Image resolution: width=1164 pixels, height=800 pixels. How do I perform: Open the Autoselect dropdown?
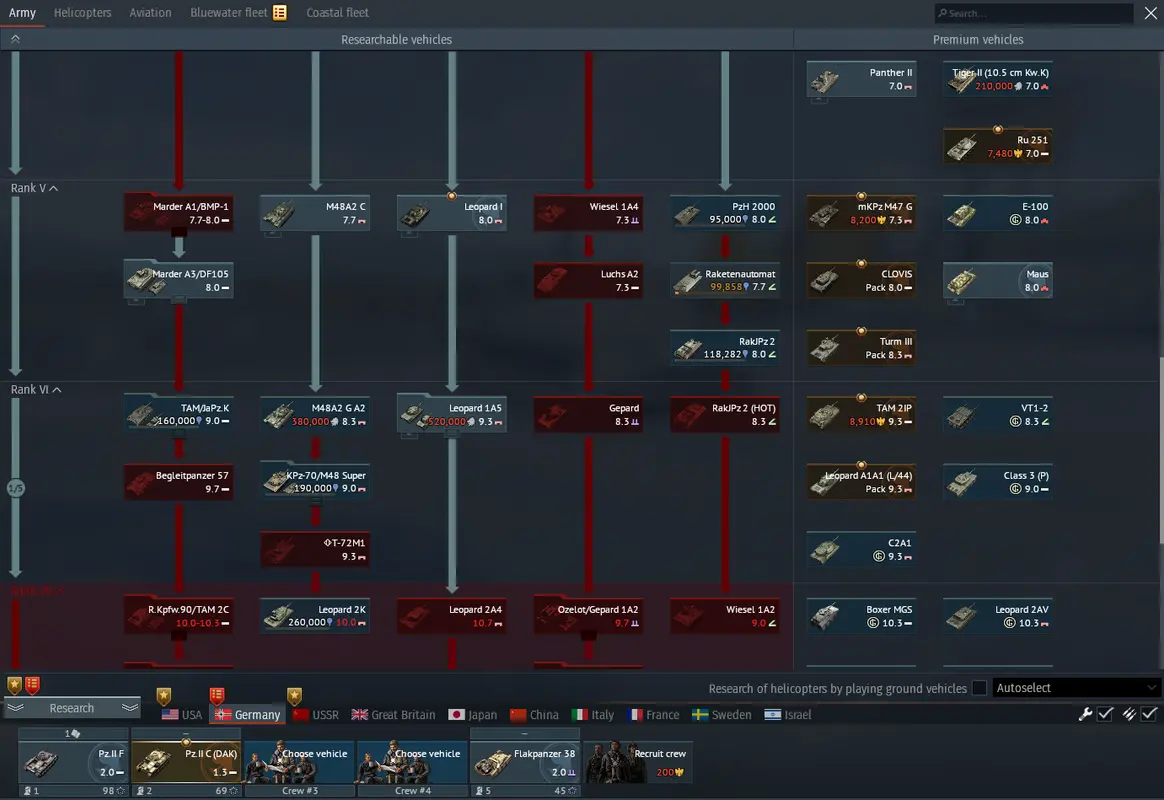[x=1076, y=688]
